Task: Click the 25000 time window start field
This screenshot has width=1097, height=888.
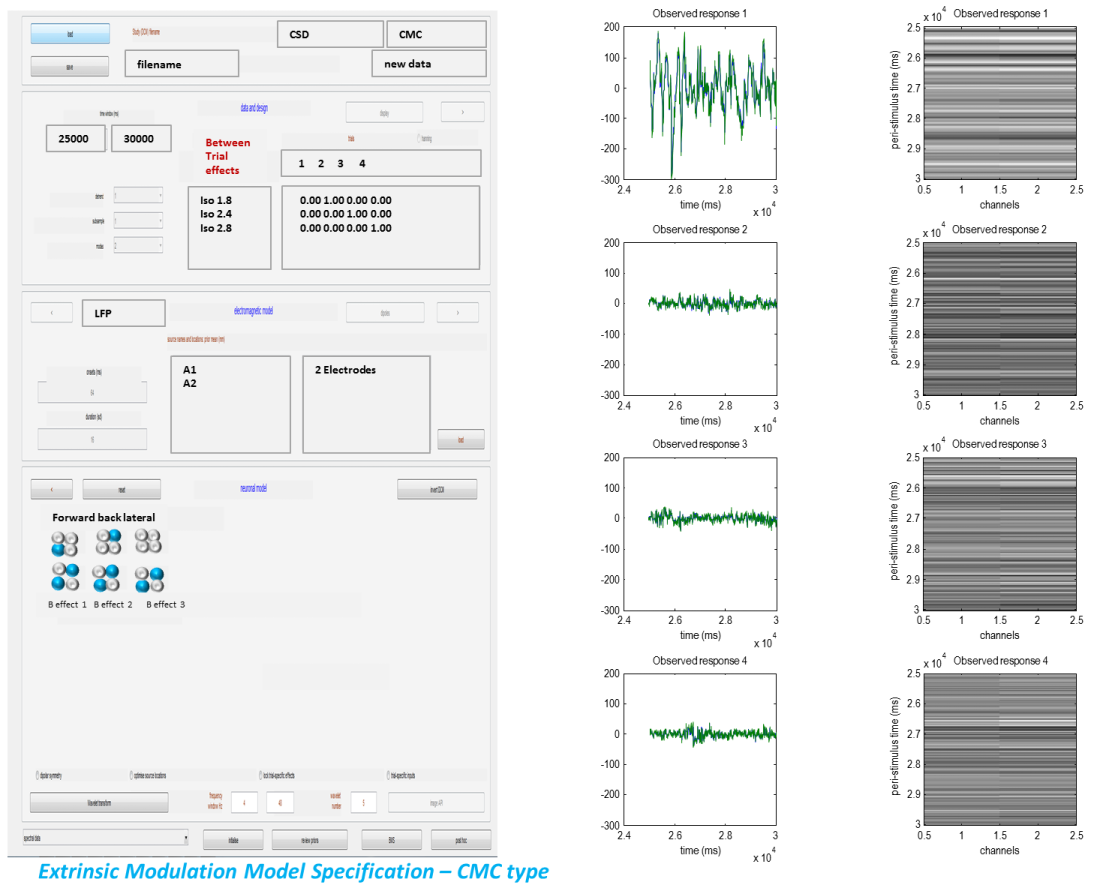Action: (75, 139)
